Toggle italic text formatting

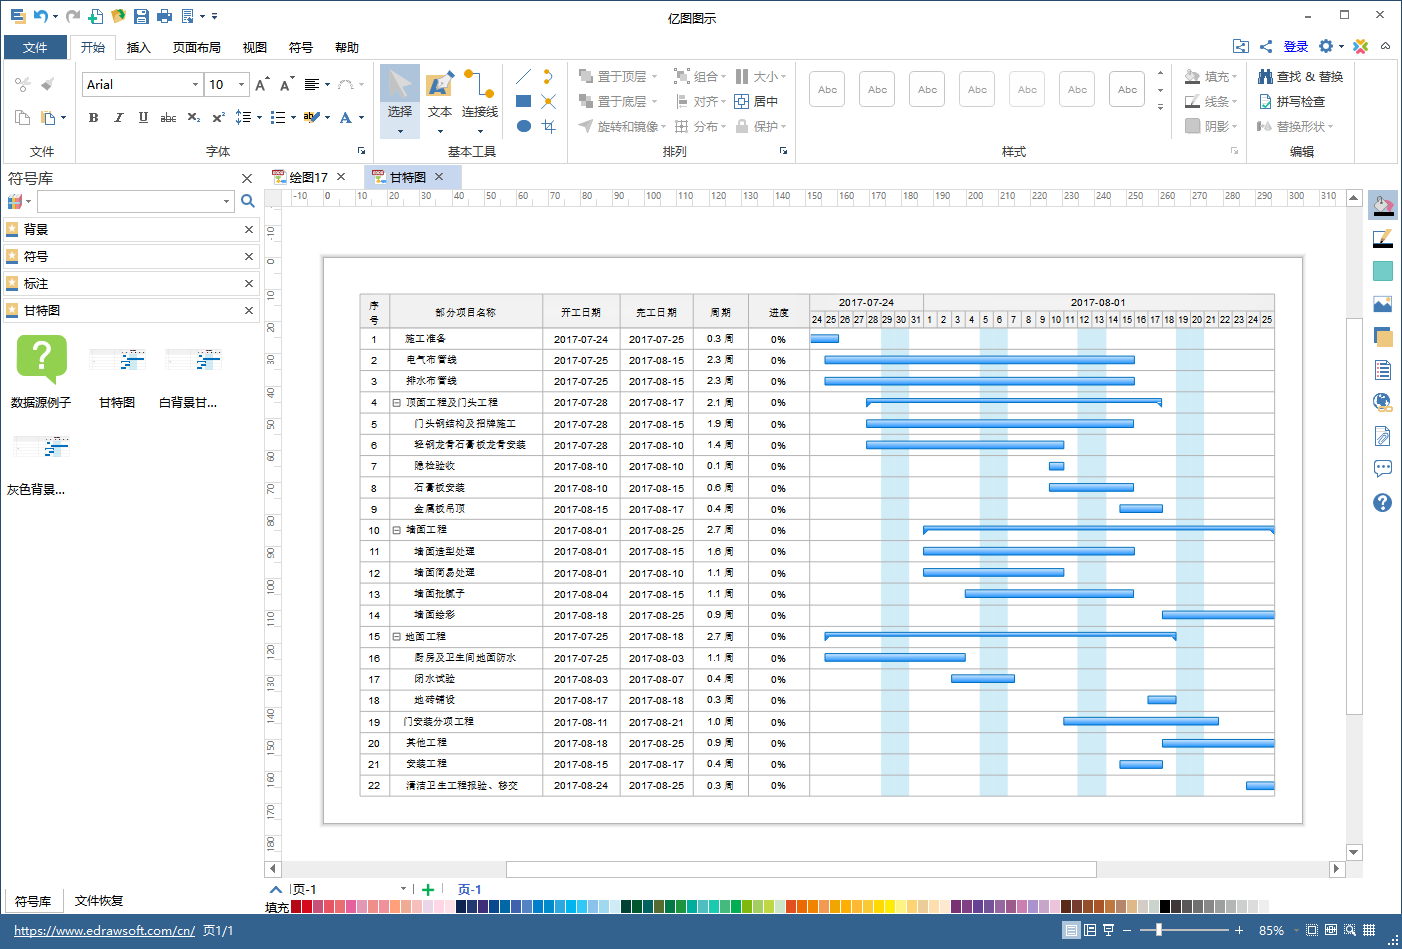point(118,117)
